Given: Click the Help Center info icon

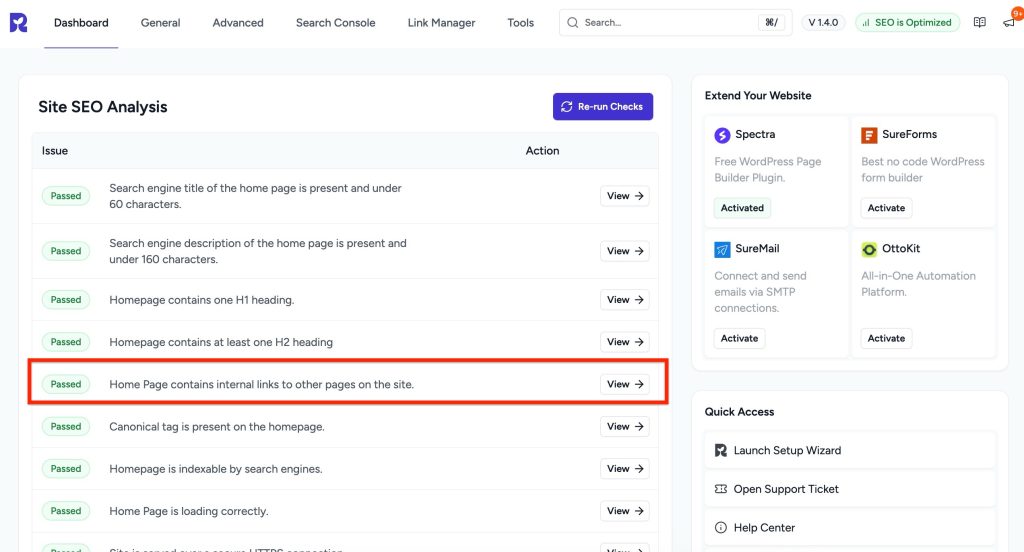Looking at the screenshot, I should 720,528.
